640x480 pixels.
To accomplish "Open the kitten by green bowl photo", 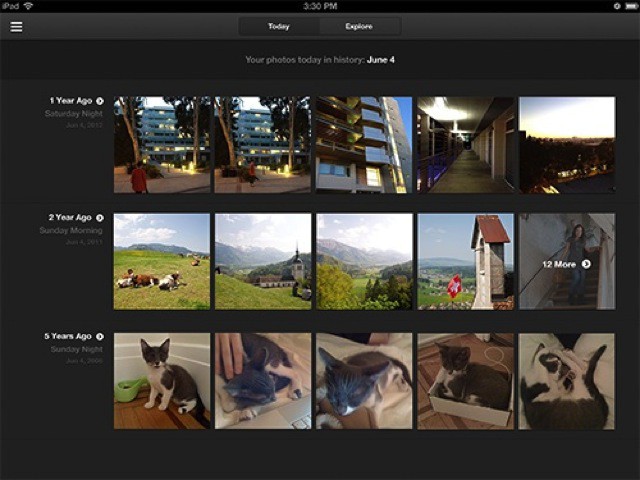I will (x=162, y=381).
